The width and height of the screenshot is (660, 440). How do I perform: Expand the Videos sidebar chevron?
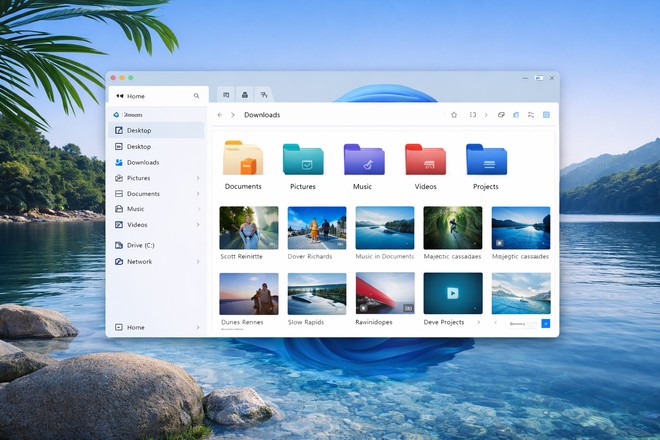click(198, 225)
